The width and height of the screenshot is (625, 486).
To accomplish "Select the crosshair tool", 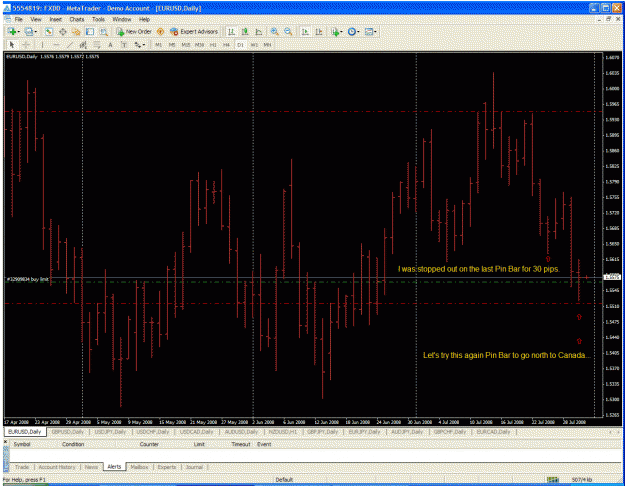I will [26, 45].
